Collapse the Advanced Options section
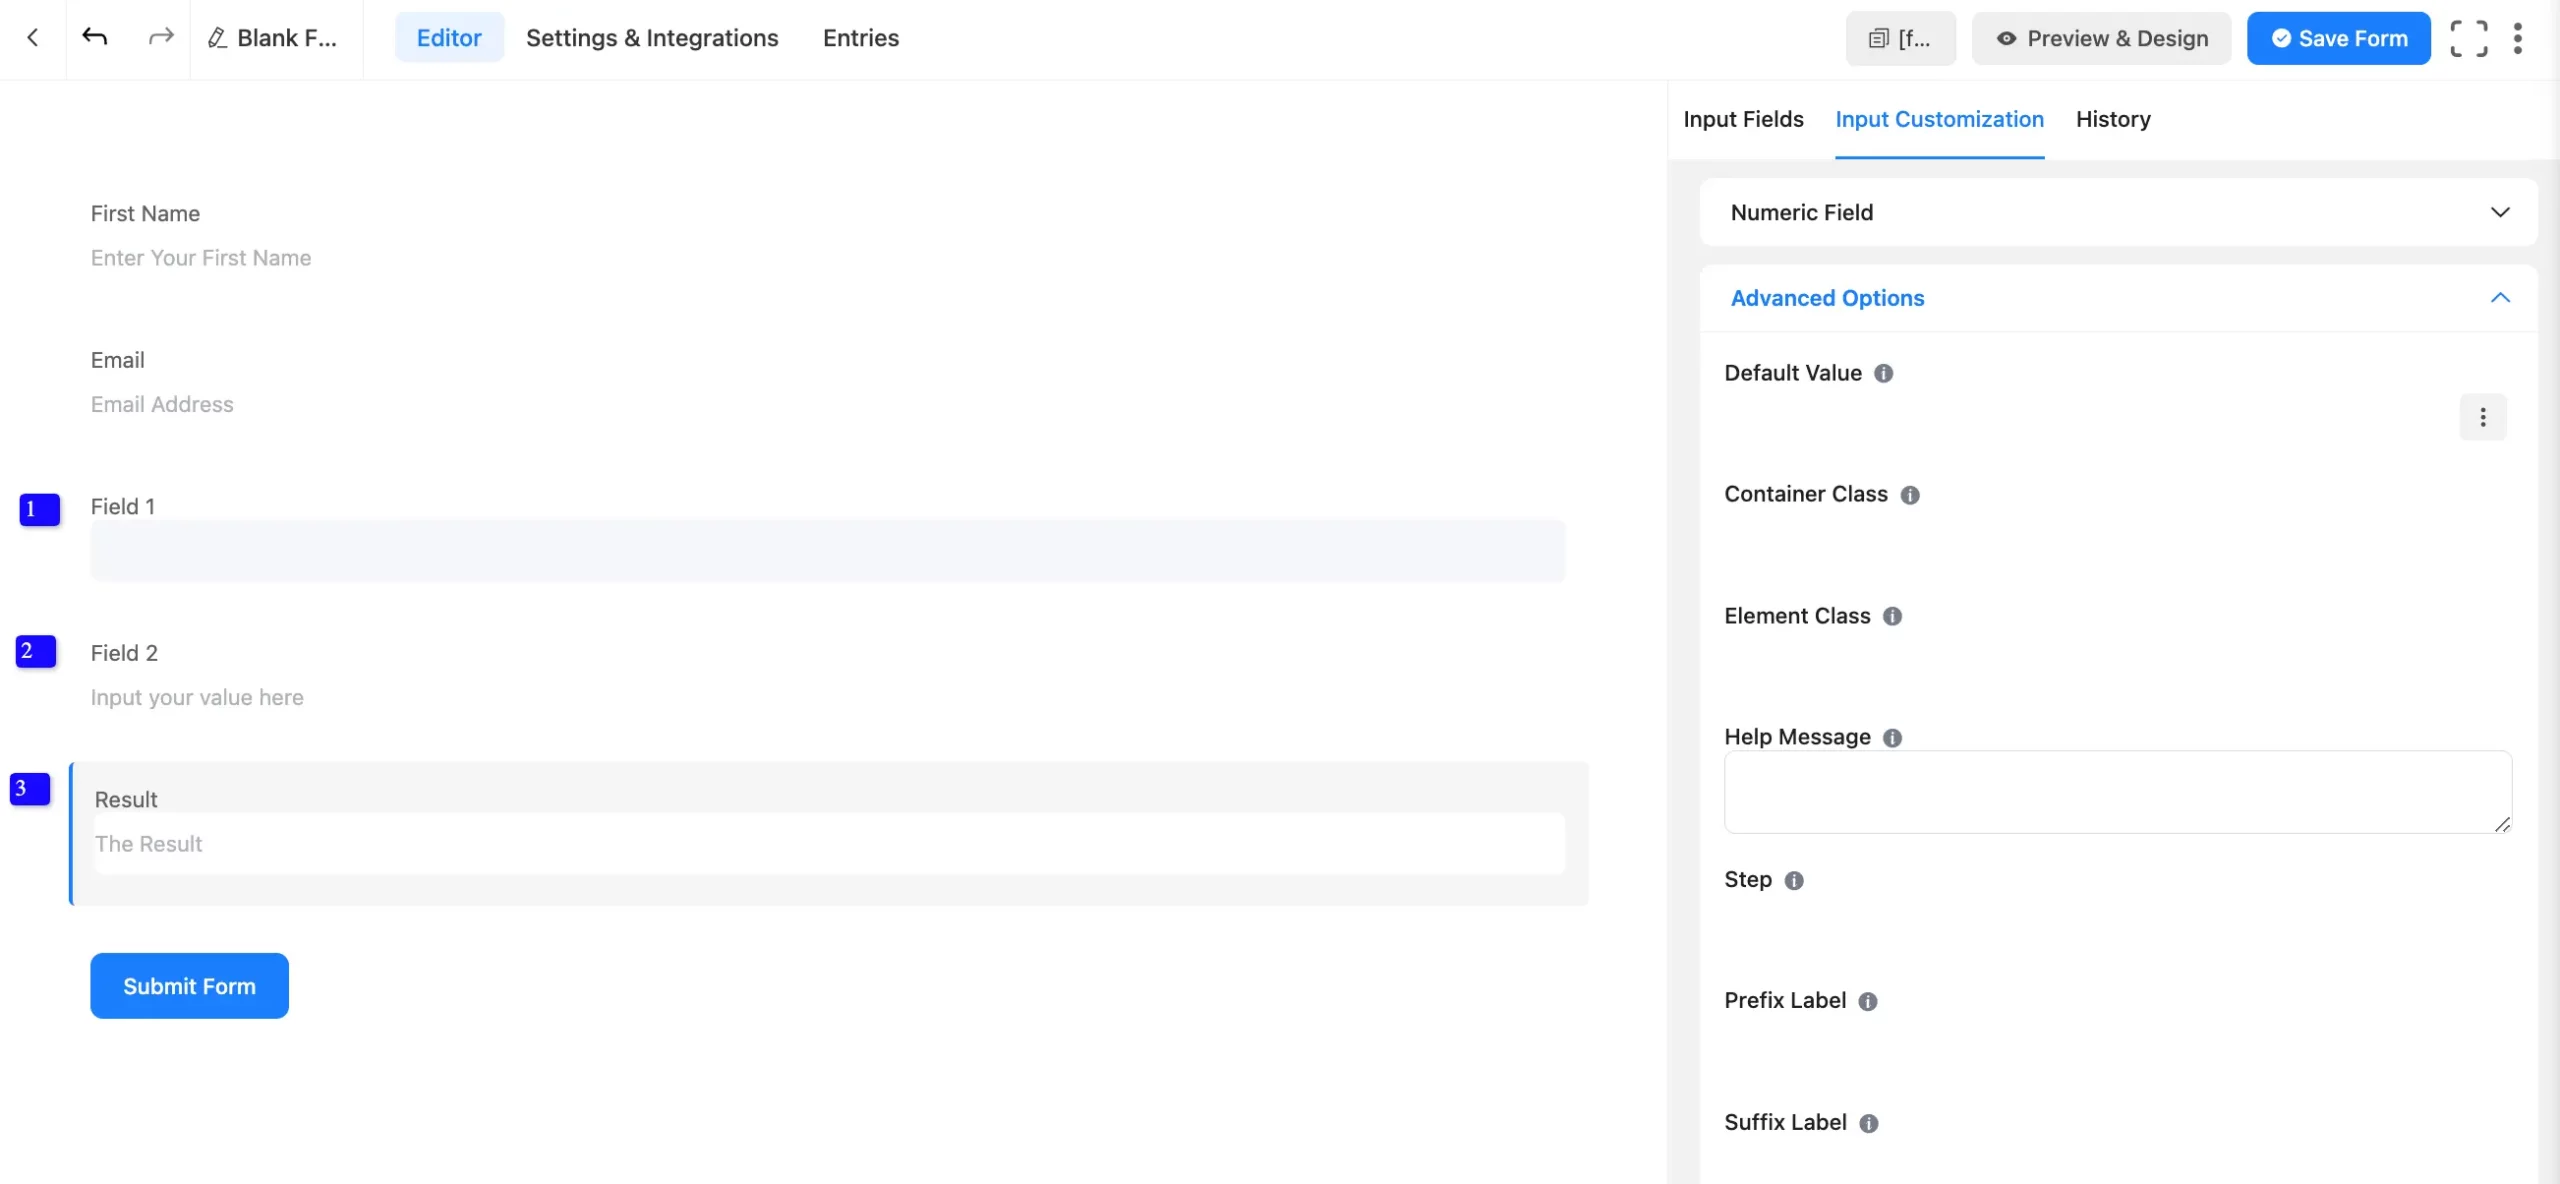The image size is (2560, 1184). pos(2499,298)
